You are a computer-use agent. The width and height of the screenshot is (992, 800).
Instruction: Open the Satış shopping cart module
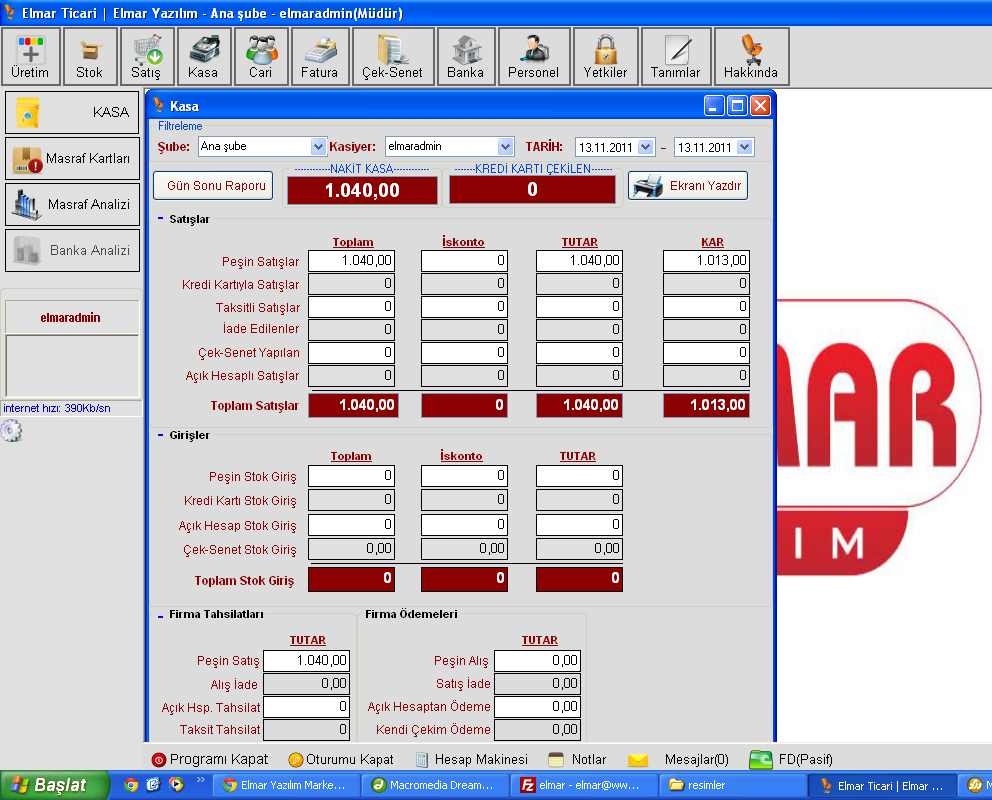(147, 56)
